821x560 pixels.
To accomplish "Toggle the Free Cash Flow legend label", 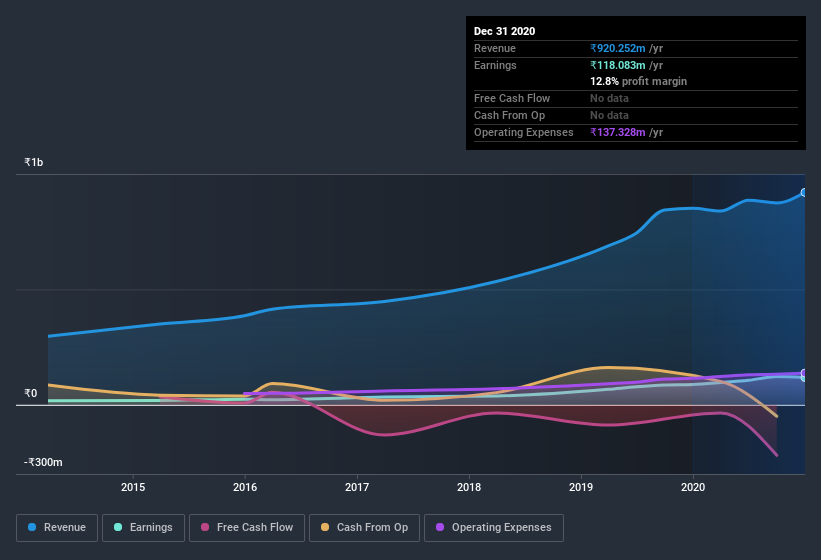I will pos(255,527).
